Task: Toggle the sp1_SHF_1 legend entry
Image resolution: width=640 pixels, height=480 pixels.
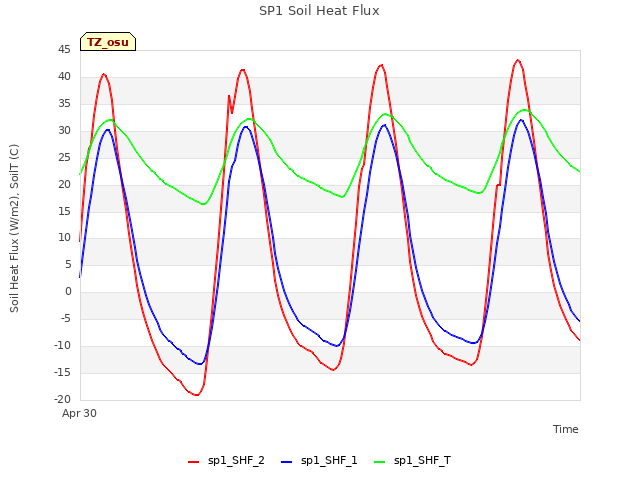Action: coord(319,461)
